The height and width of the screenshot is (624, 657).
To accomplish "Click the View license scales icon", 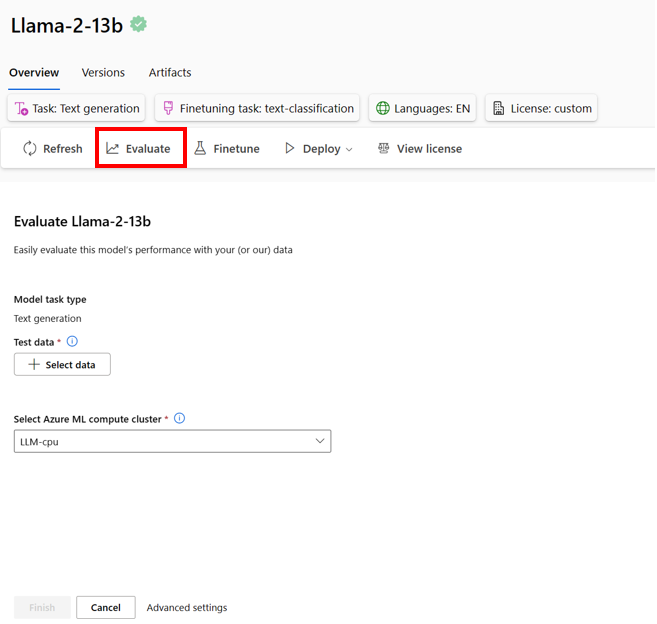I will (x=384, y=149).
